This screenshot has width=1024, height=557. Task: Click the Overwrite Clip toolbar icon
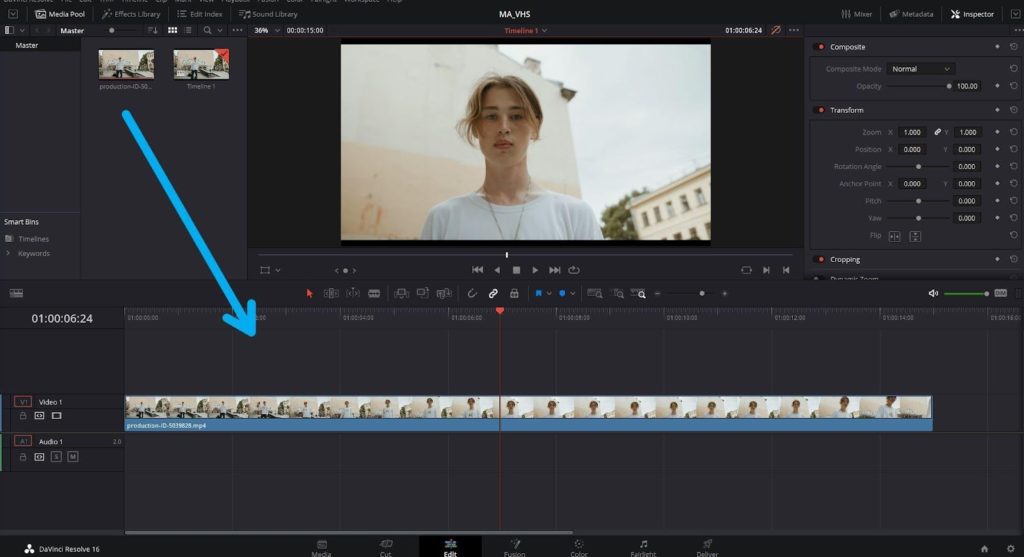pyautogui.click(x=423, y=294)
